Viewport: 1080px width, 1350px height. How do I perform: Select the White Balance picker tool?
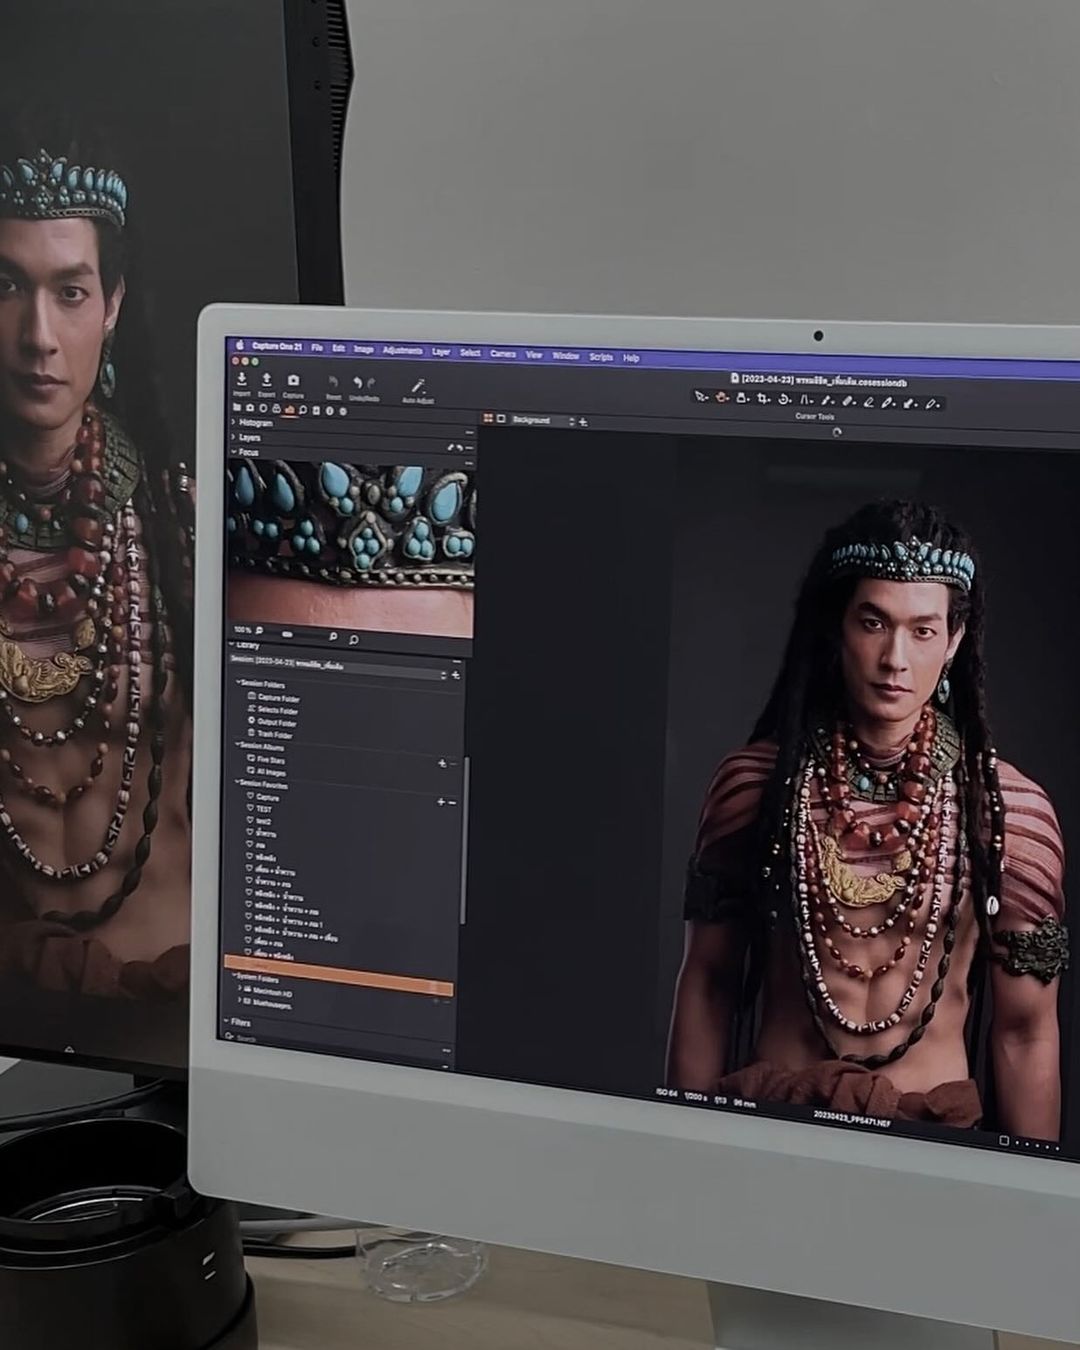(889, 403)
